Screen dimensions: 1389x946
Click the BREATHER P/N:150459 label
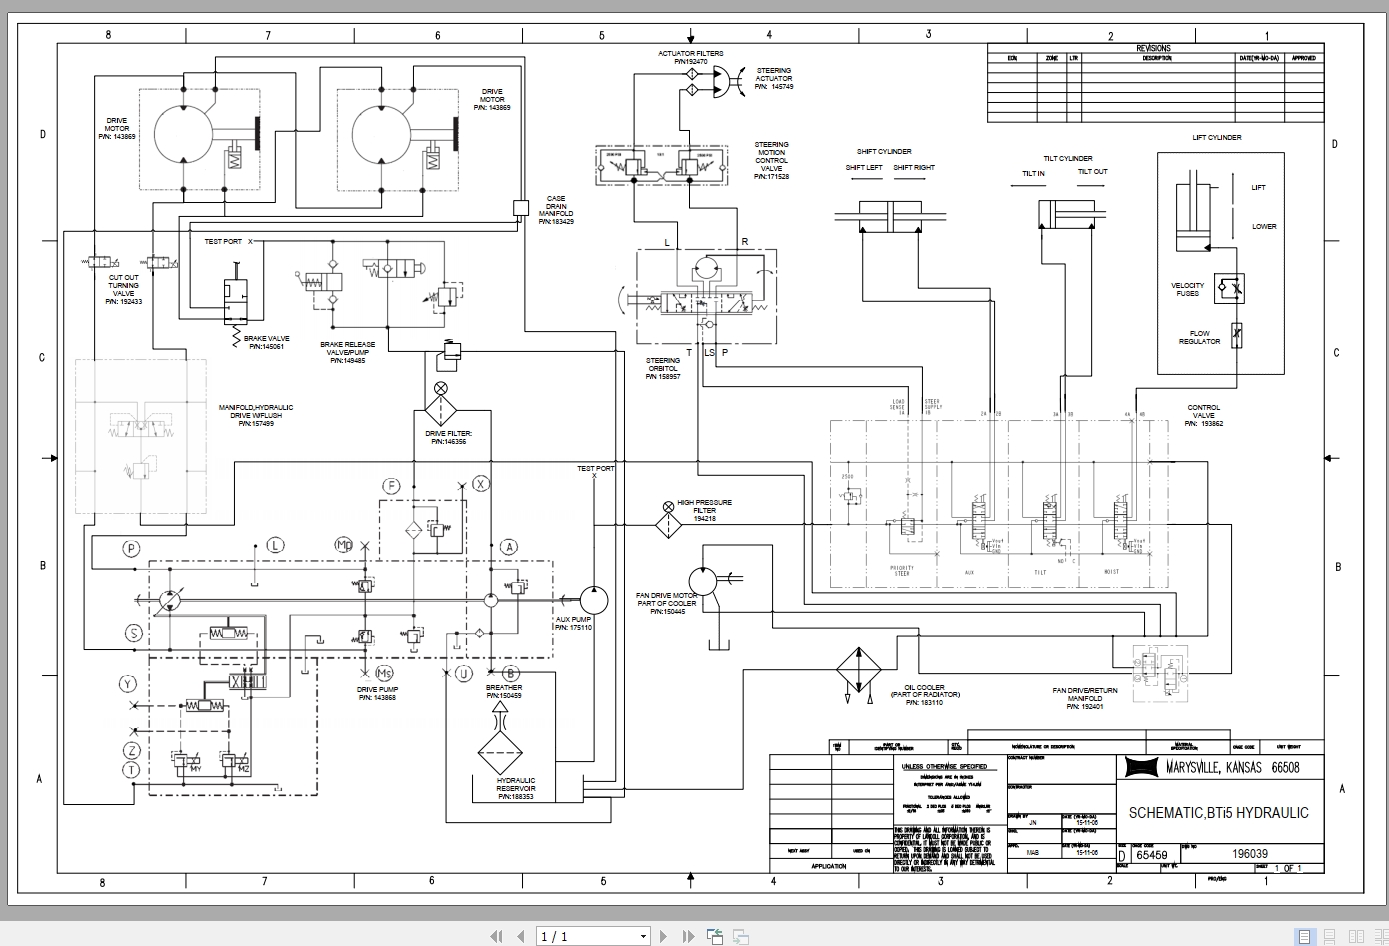coord(504,691)
